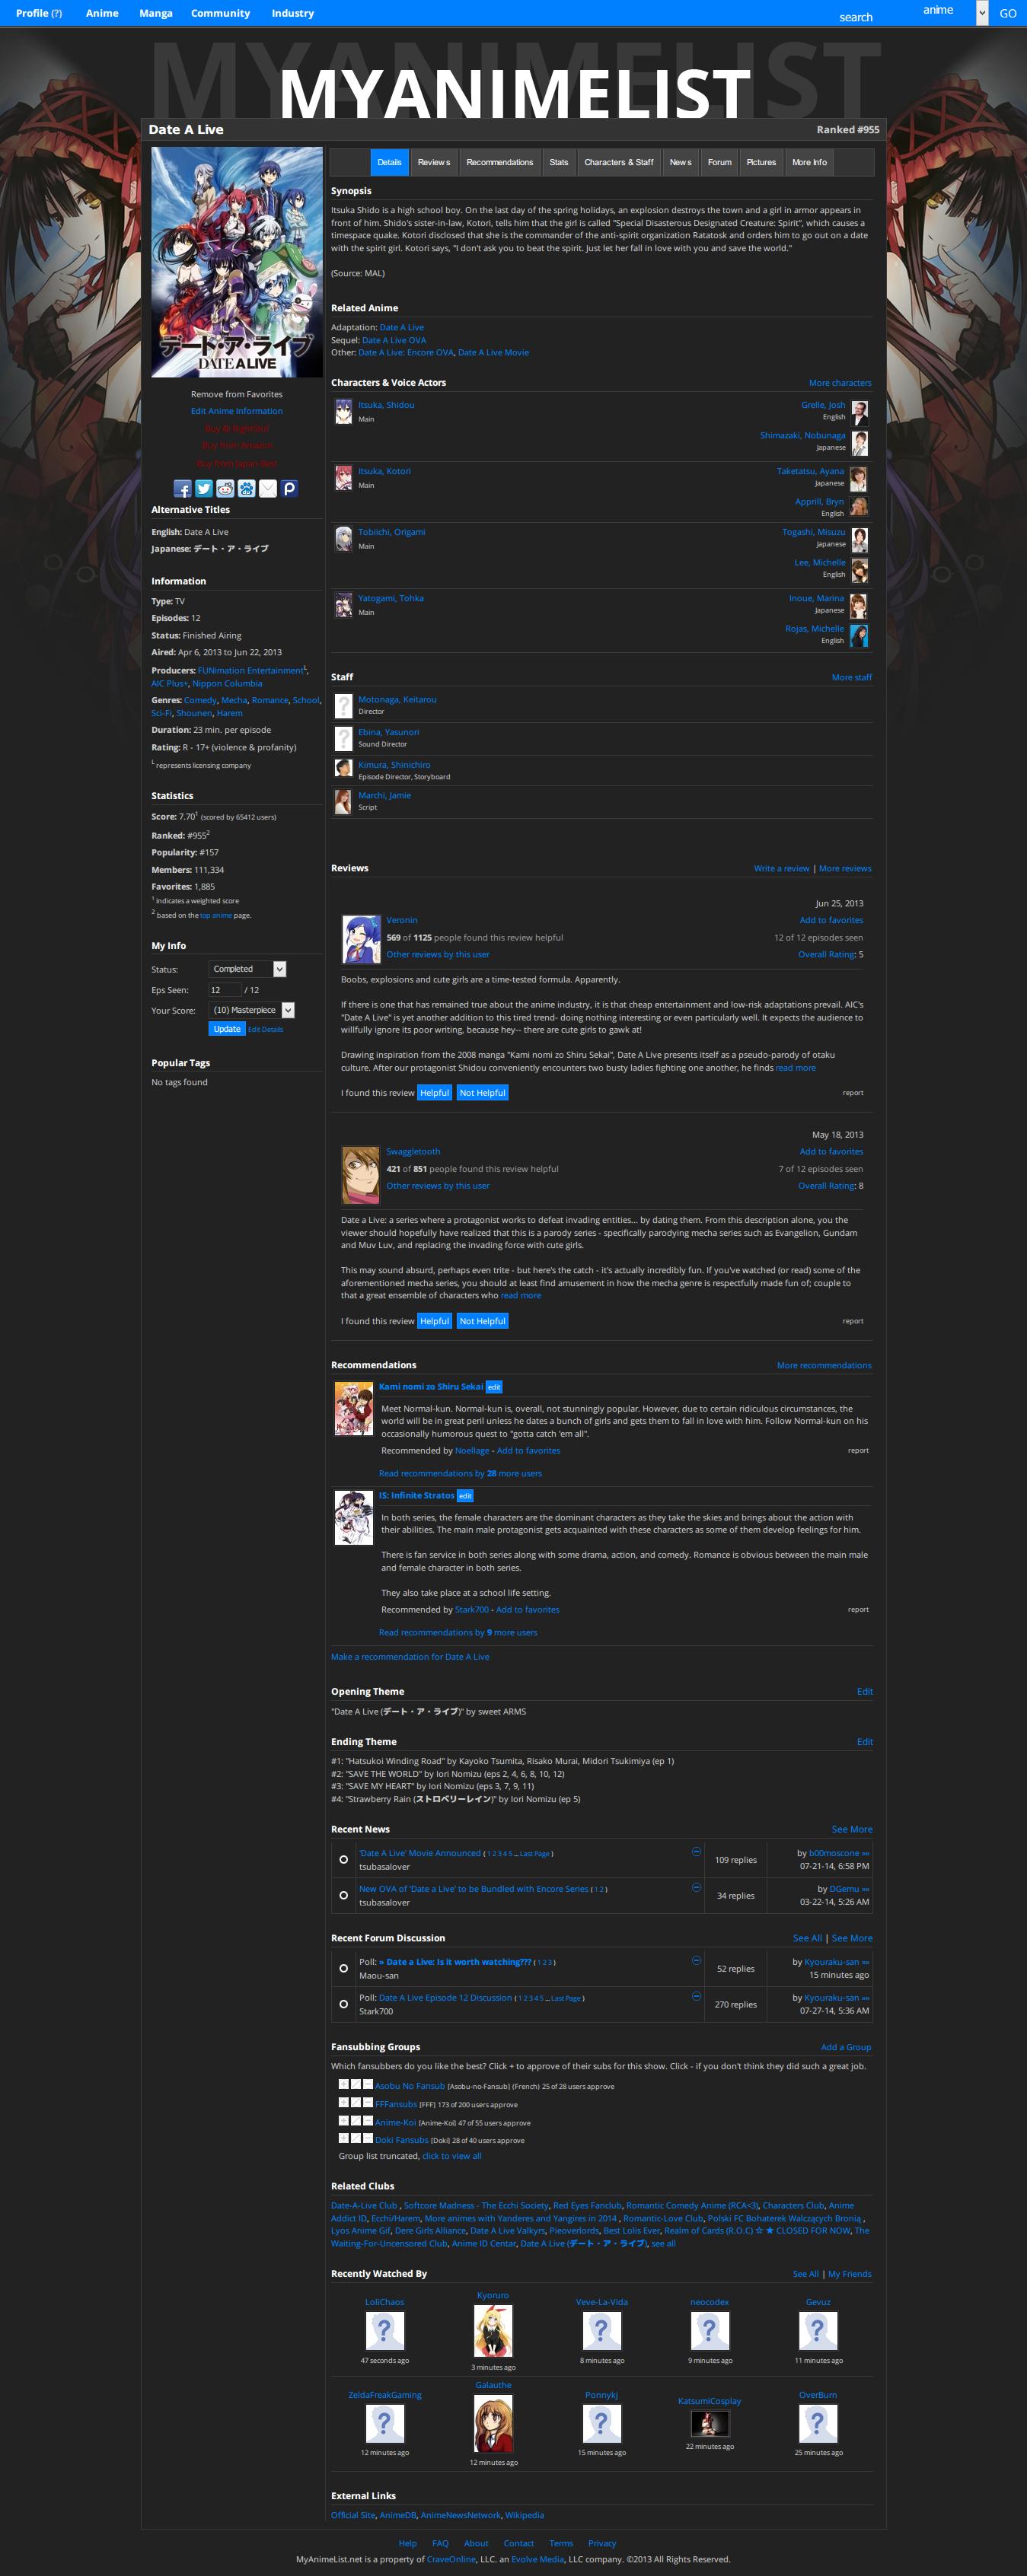Click the circle beside the 'worth watching' poll

point(344,1968)
